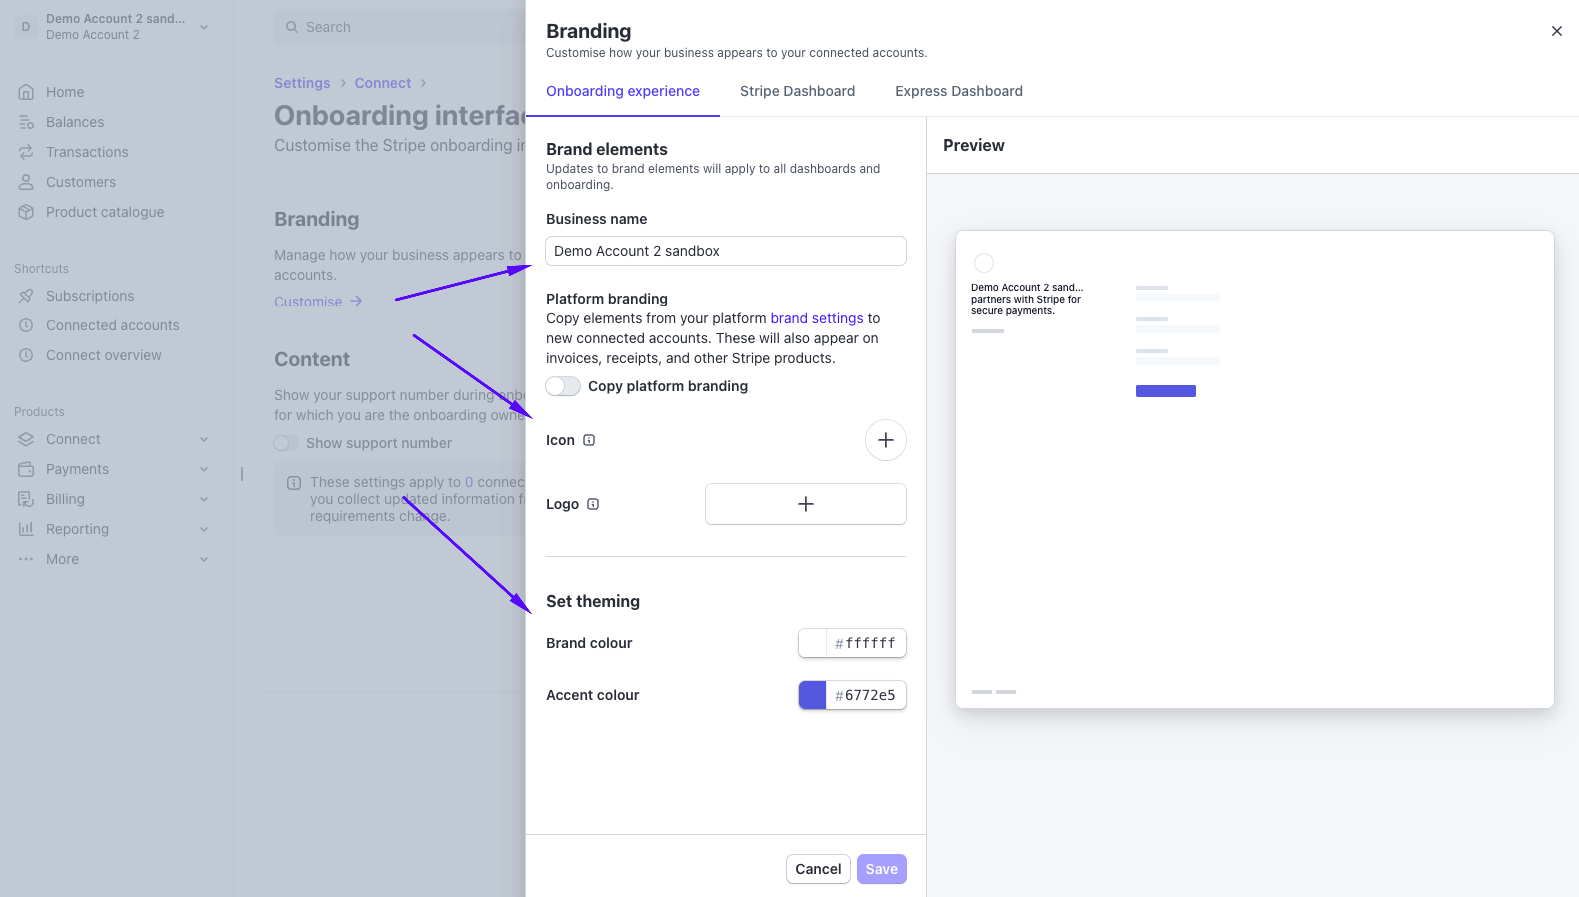Expand the More section chevron
Screen dimensions: 1579x897
point(204,559)
